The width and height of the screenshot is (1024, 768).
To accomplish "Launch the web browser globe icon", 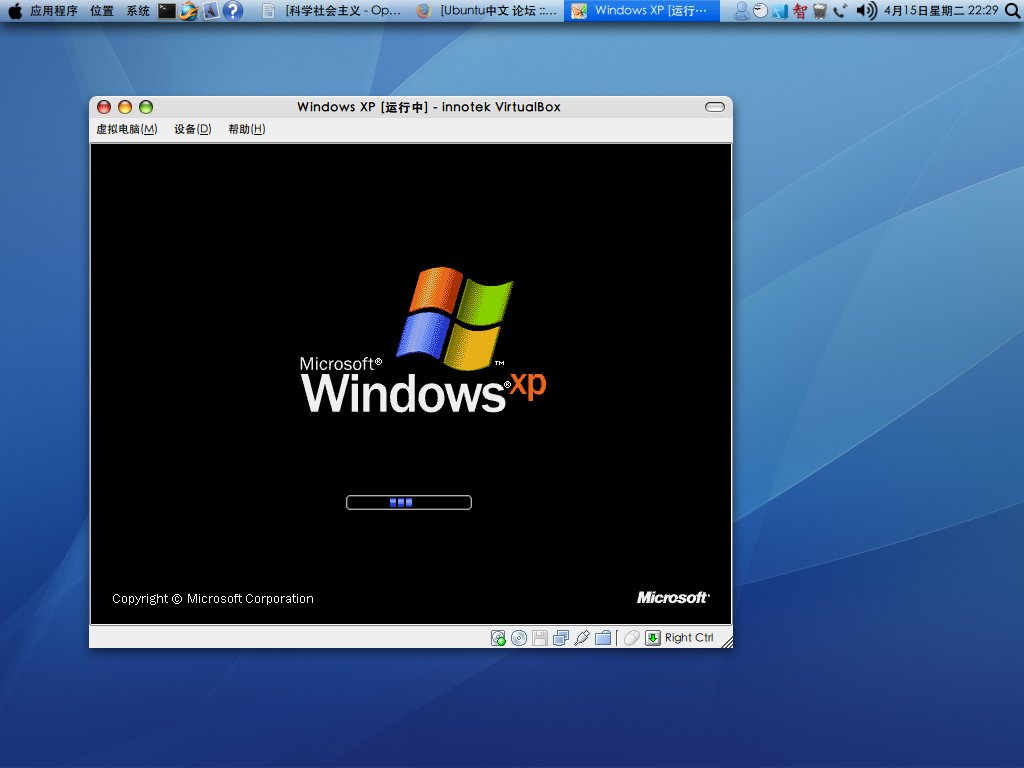I will (x=189, y=11).
